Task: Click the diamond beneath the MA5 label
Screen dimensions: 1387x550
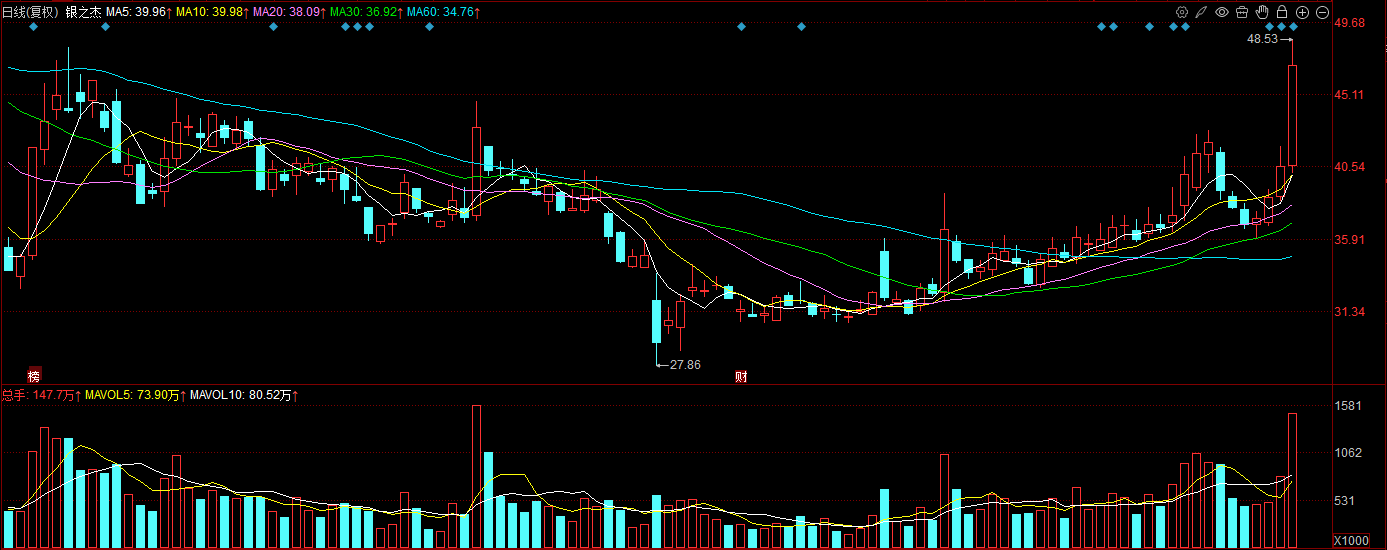Action: 105,27
